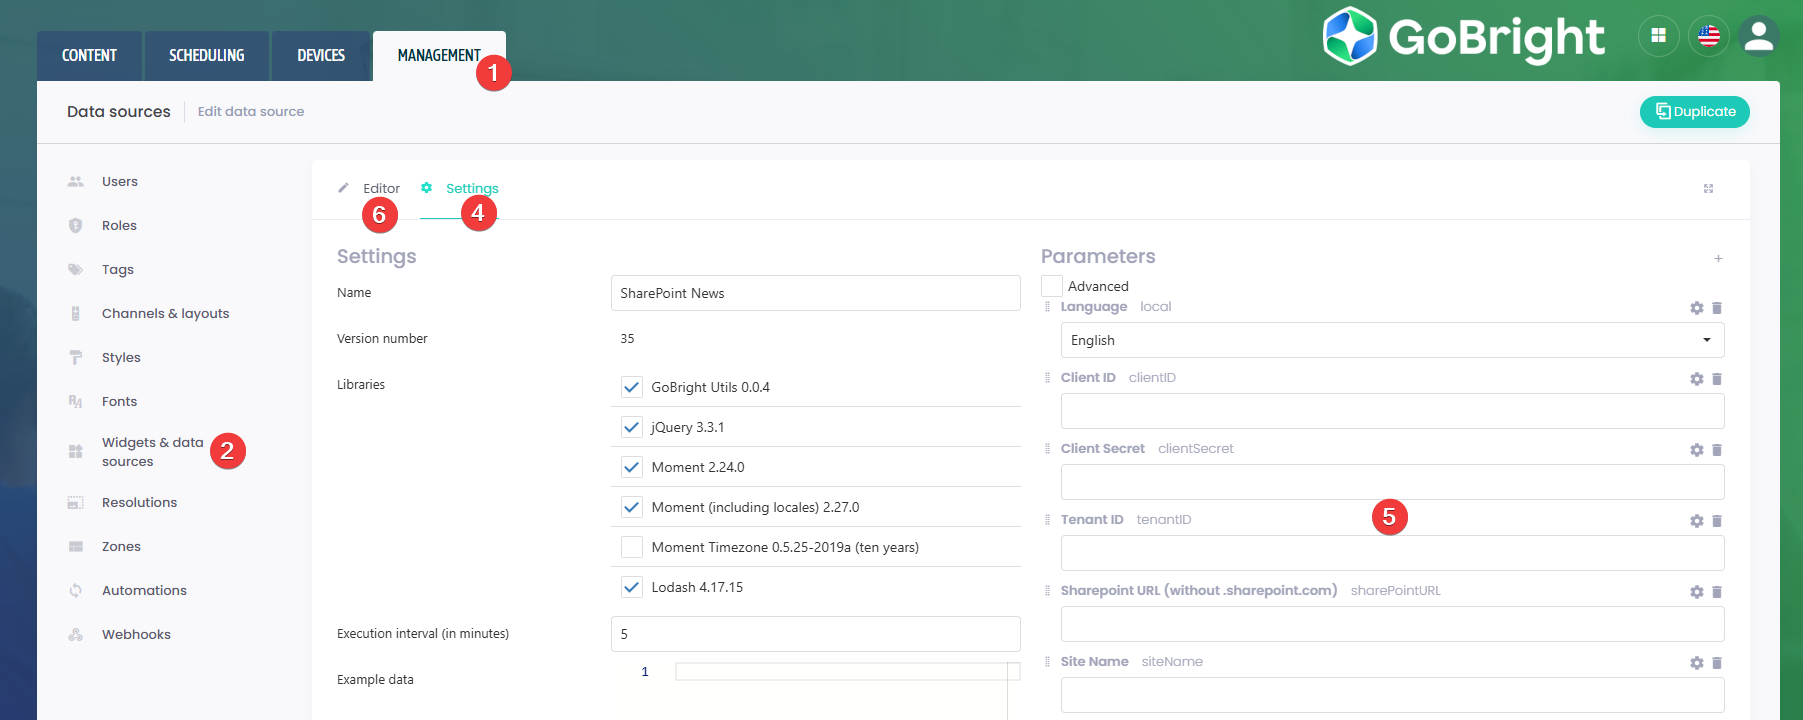
Task: Switch to the Editor tab
Action: (380, 188)
